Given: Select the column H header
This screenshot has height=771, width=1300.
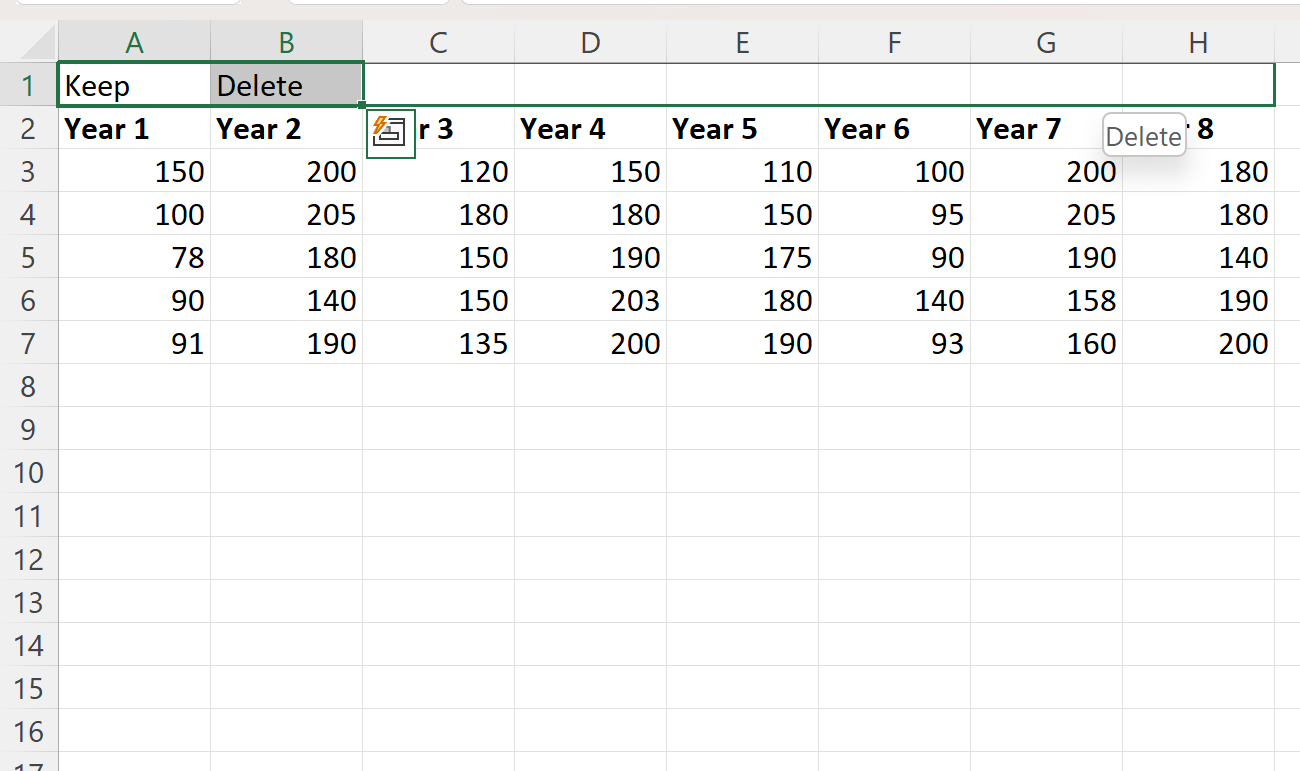Looking at the screenshot, I should tap(1198, 42).
